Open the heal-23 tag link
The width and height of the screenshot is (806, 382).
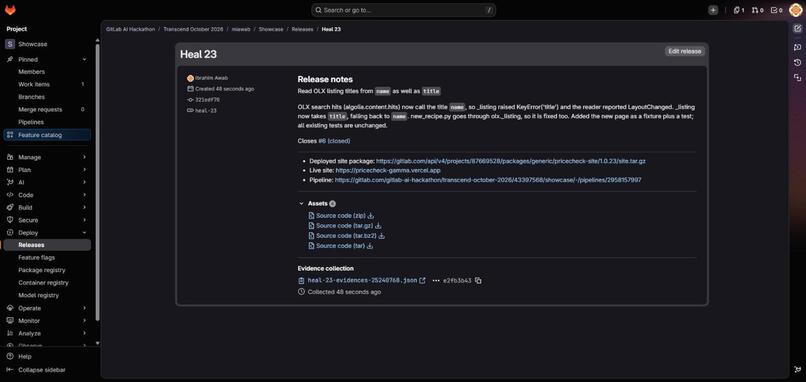[205, 111]
